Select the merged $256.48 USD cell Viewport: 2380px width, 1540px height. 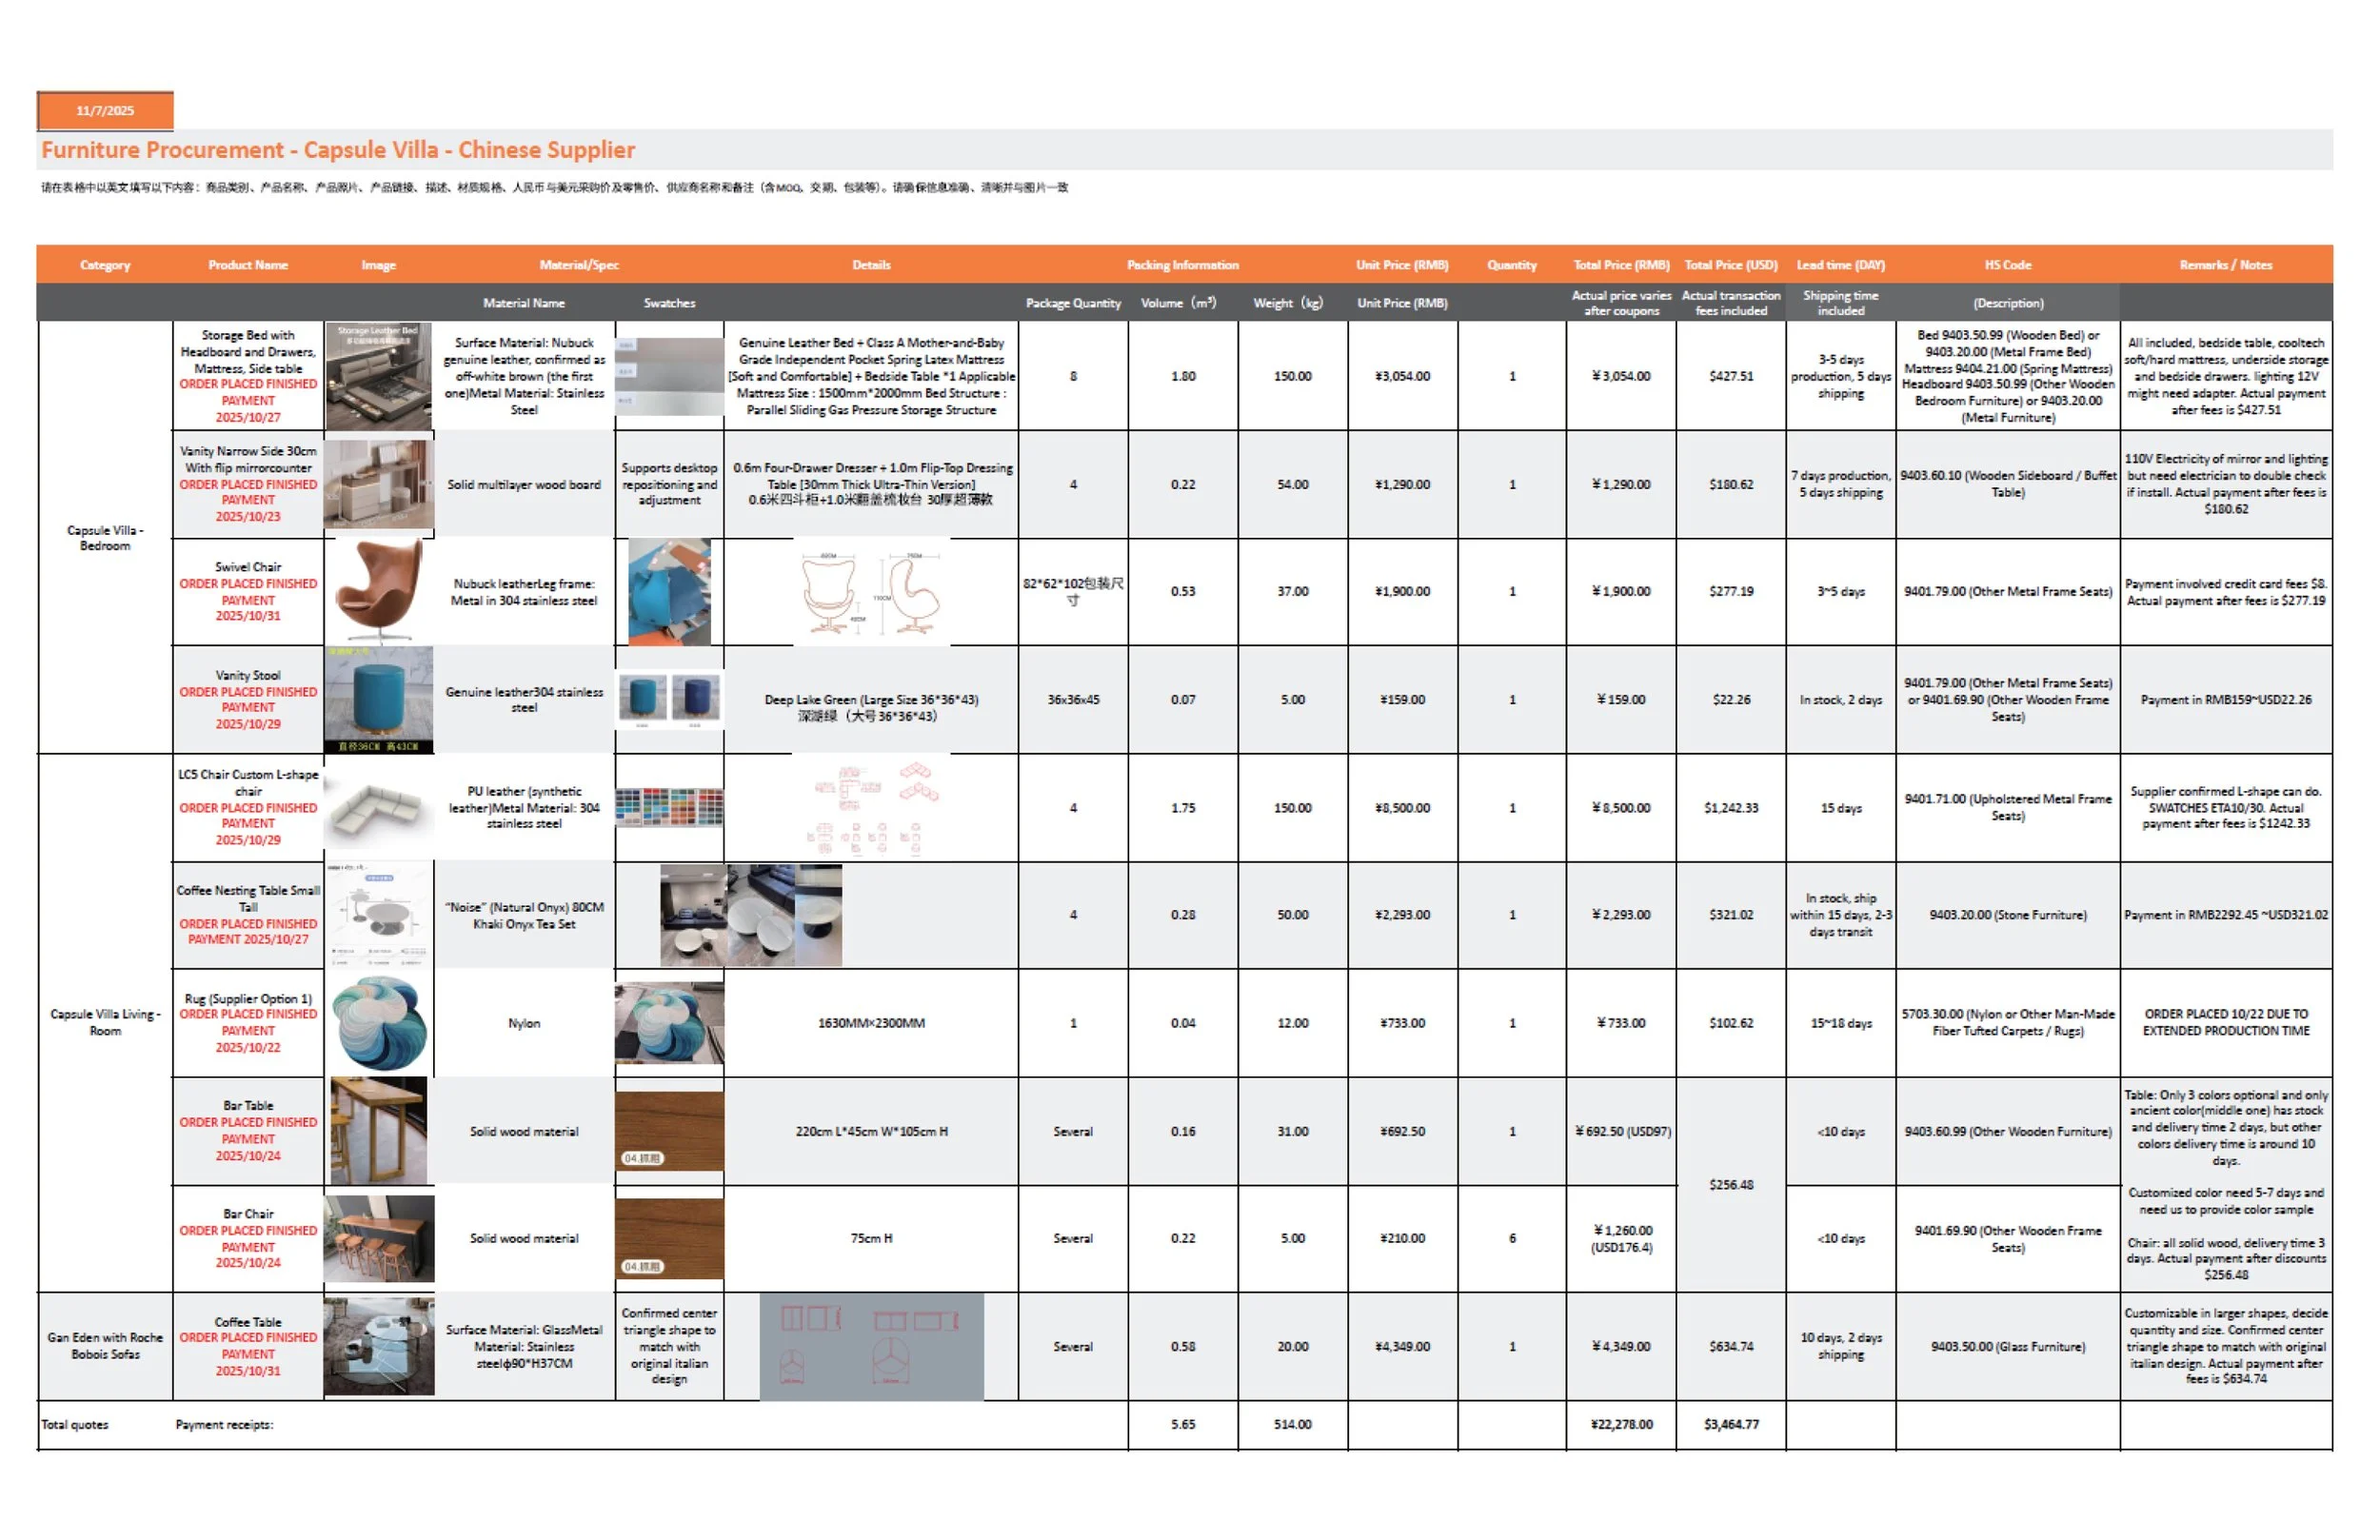point(1731,1184)
